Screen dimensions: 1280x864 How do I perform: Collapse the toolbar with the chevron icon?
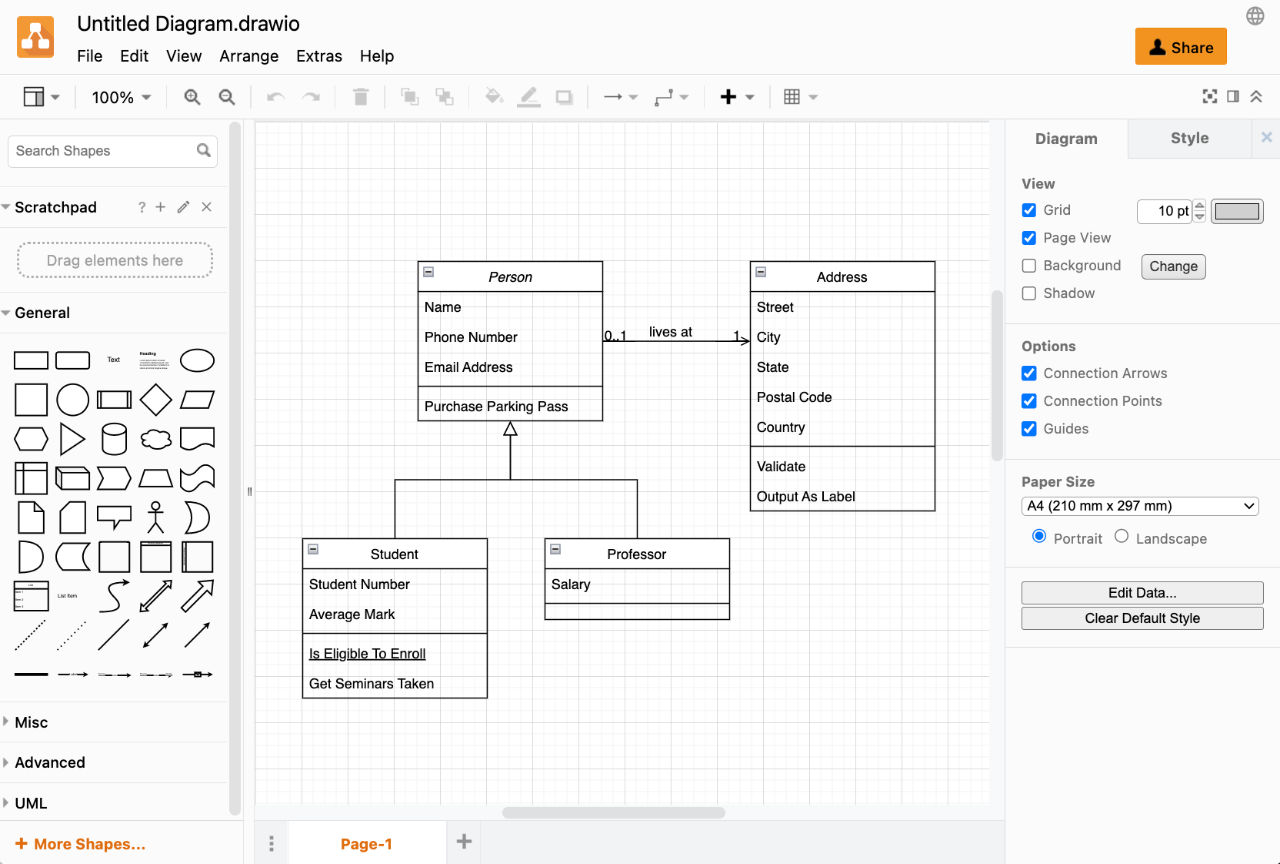(1257, 96)
